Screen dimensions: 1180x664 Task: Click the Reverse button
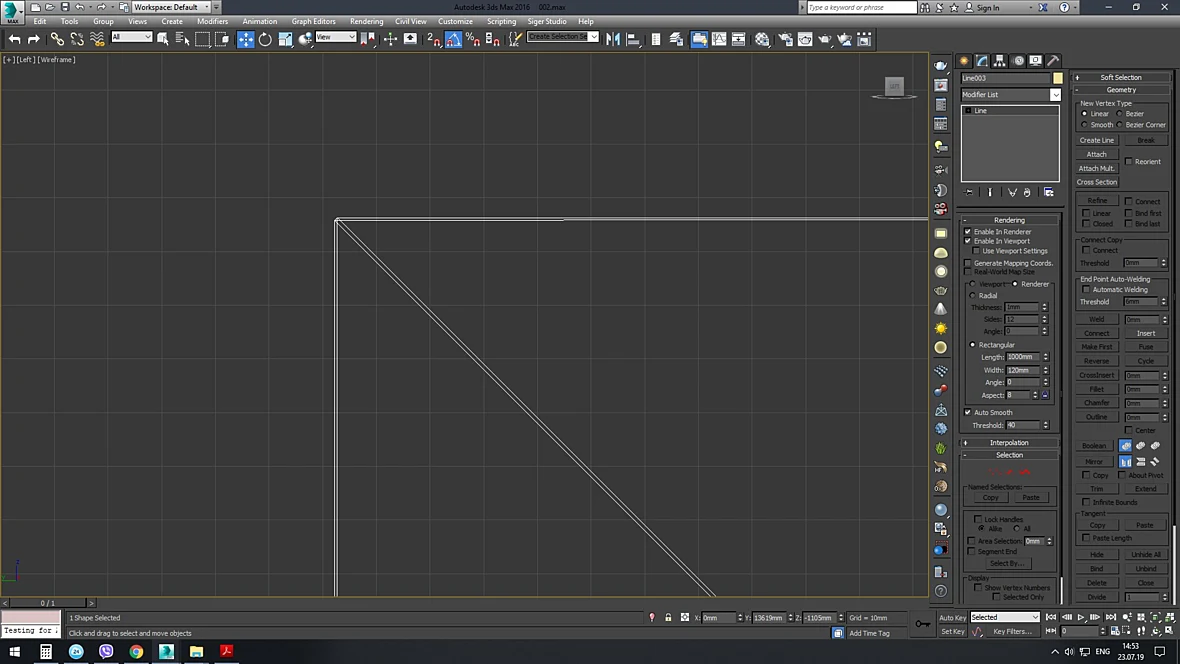click(x=1096, y=361)
